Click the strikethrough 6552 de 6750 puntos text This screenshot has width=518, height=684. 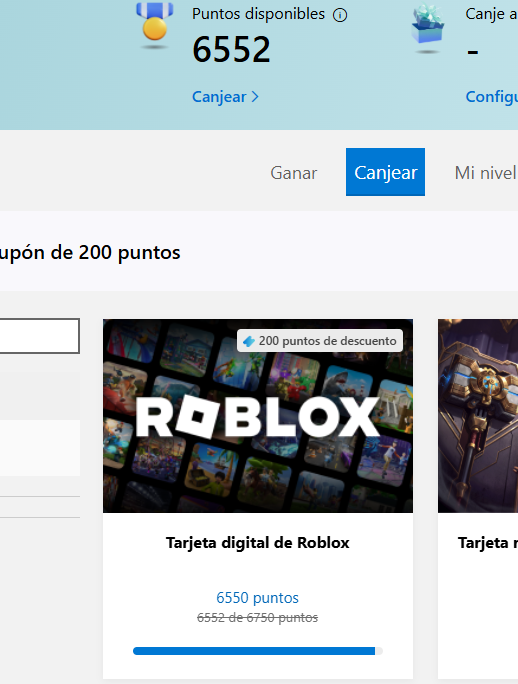(x=257, y=618)
